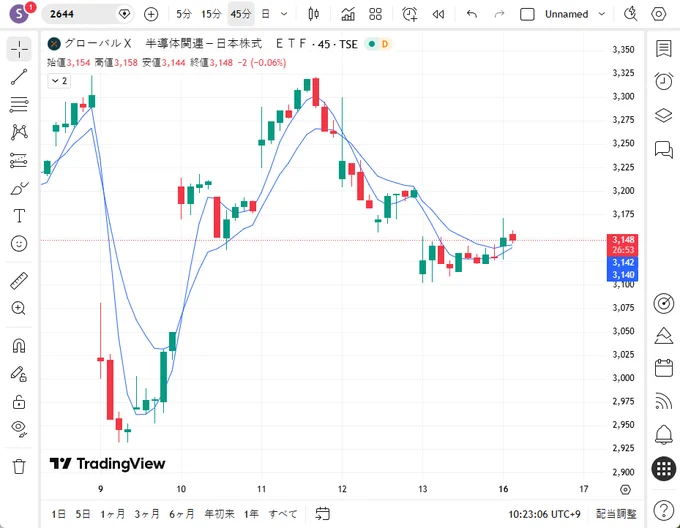
Task: Select the ruler measure tool
Action: (x=19, y=281)
